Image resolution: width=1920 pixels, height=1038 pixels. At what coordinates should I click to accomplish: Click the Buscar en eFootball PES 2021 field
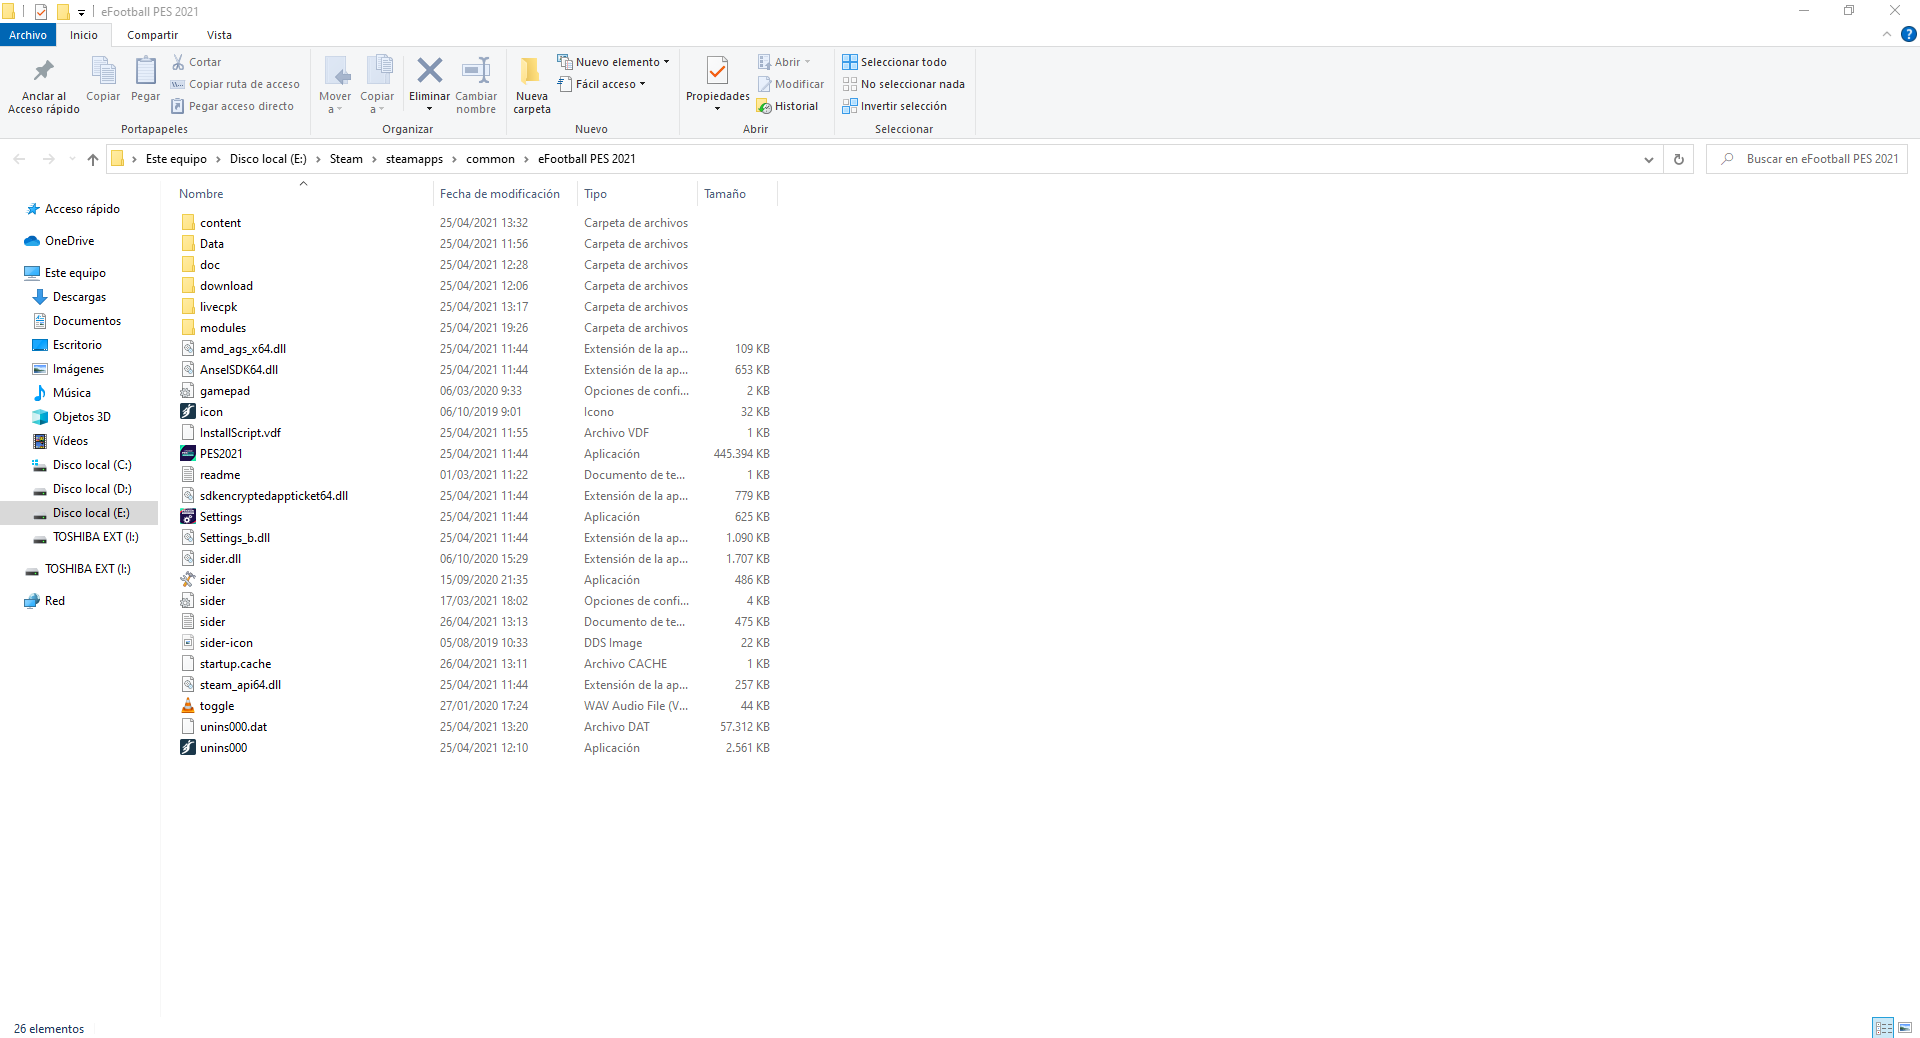point(1807,159)
